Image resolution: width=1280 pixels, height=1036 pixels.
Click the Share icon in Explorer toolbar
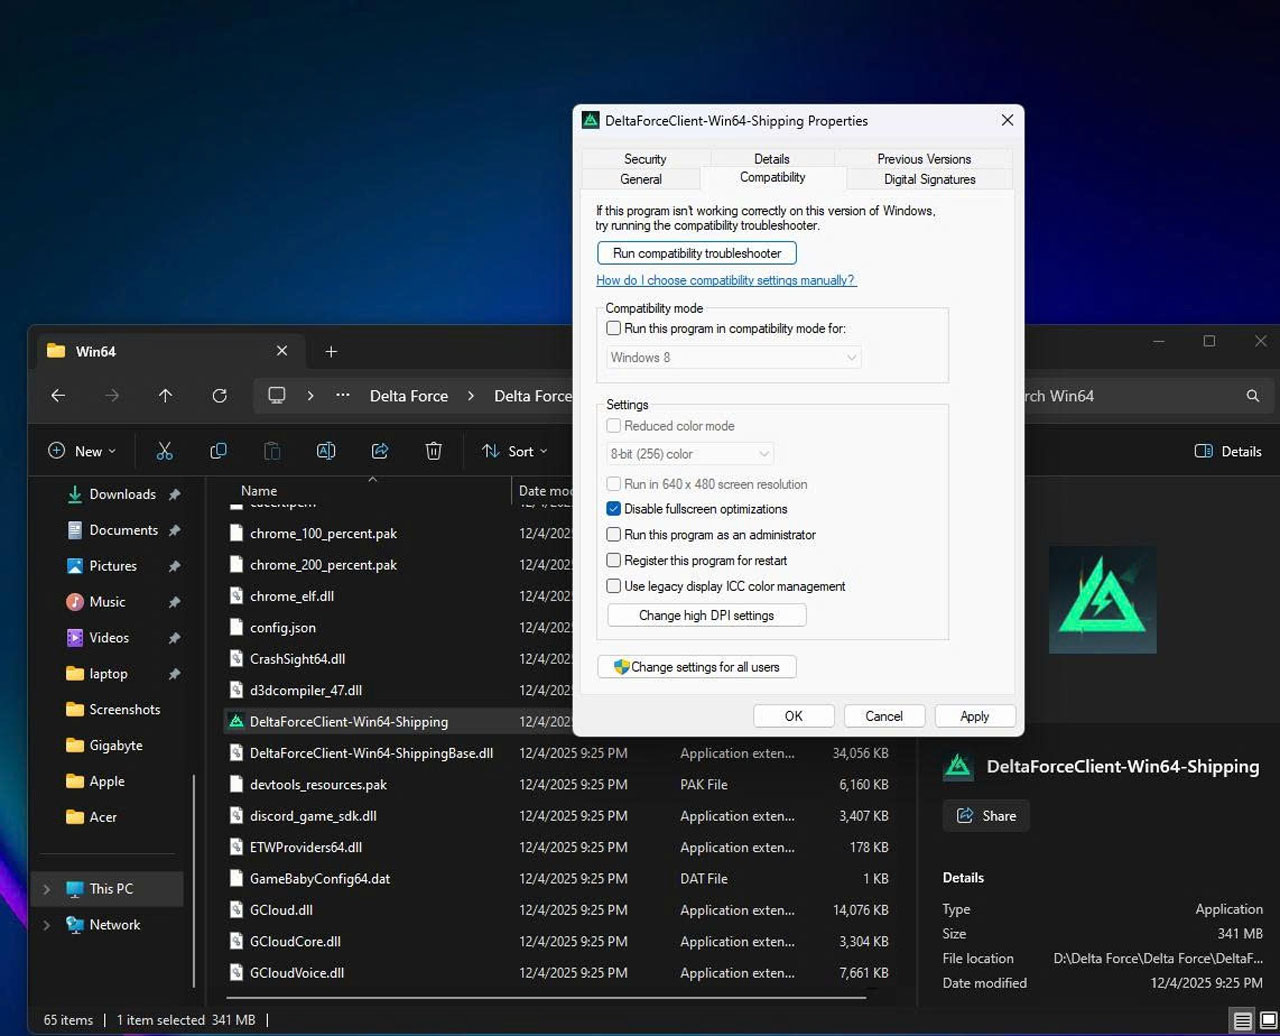coord(379,451)
